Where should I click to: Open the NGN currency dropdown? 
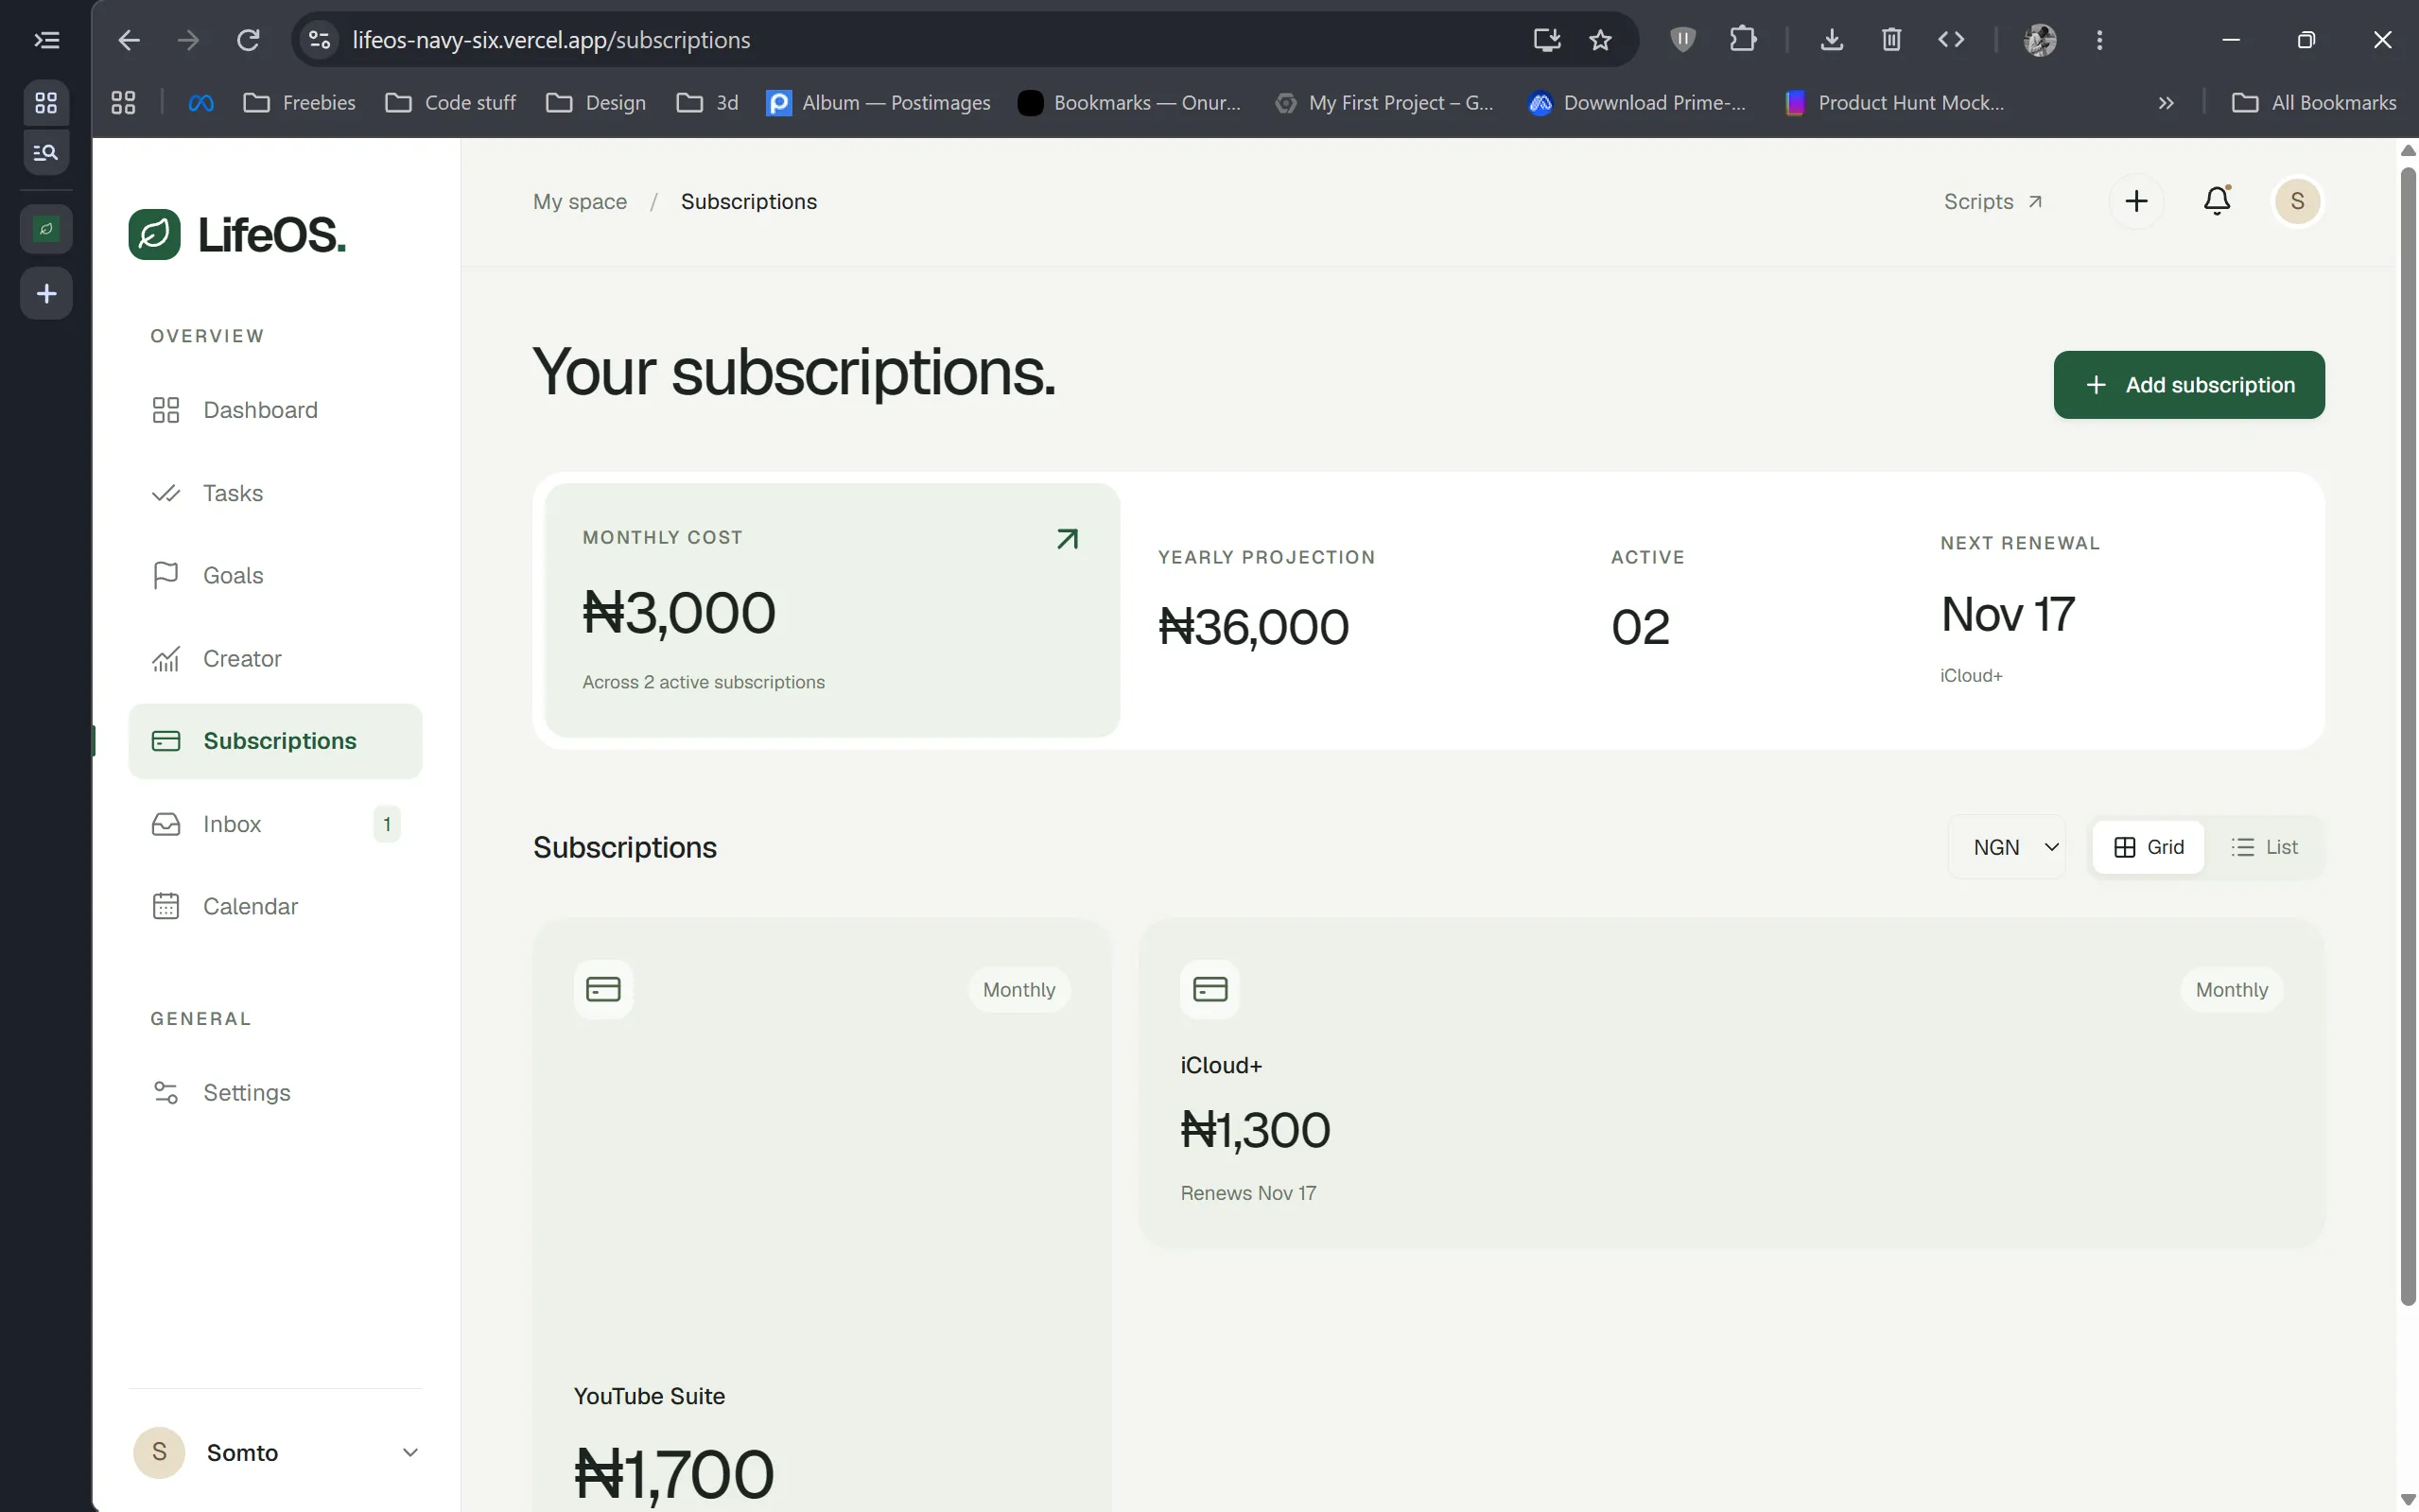point(2007,847)
